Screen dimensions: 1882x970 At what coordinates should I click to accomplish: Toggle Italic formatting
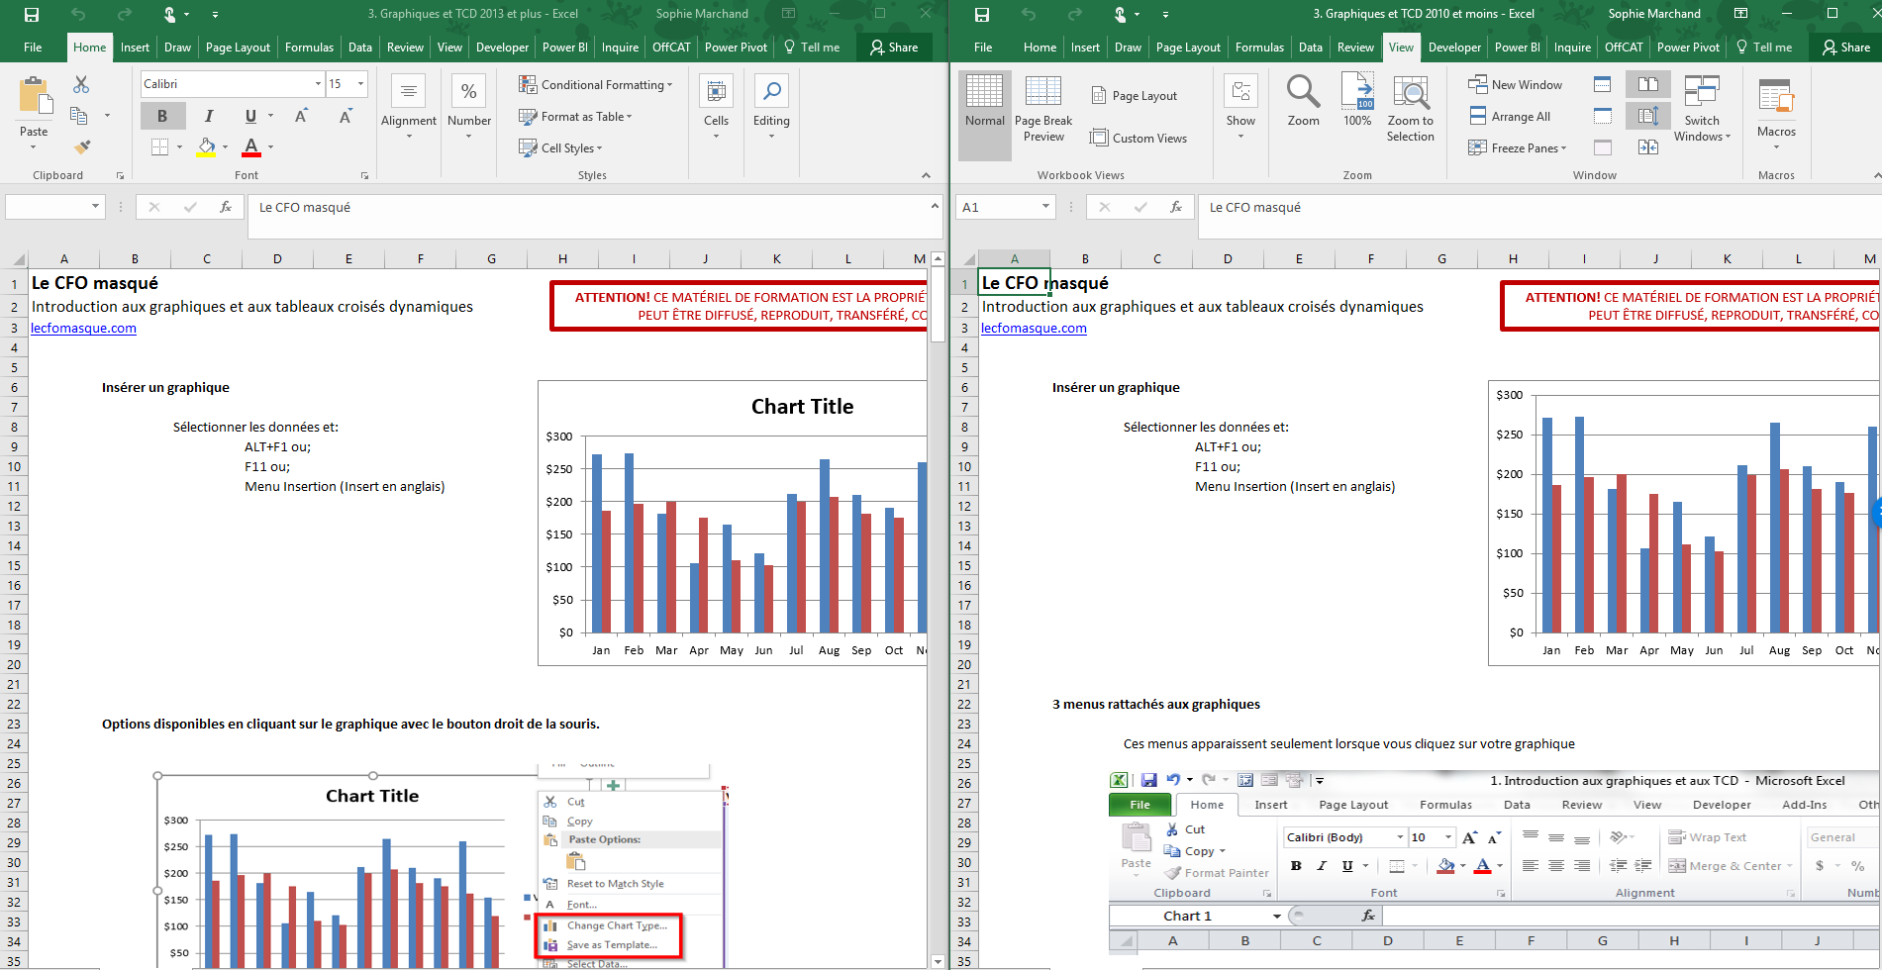coord(208,115)
